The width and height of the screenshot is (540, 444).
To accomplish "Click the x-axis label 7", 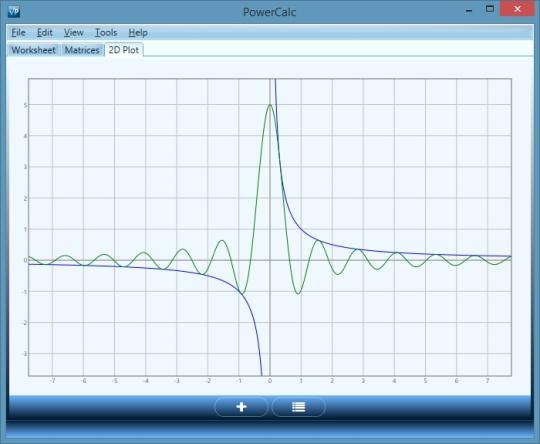I will click(x=488, y=381).
